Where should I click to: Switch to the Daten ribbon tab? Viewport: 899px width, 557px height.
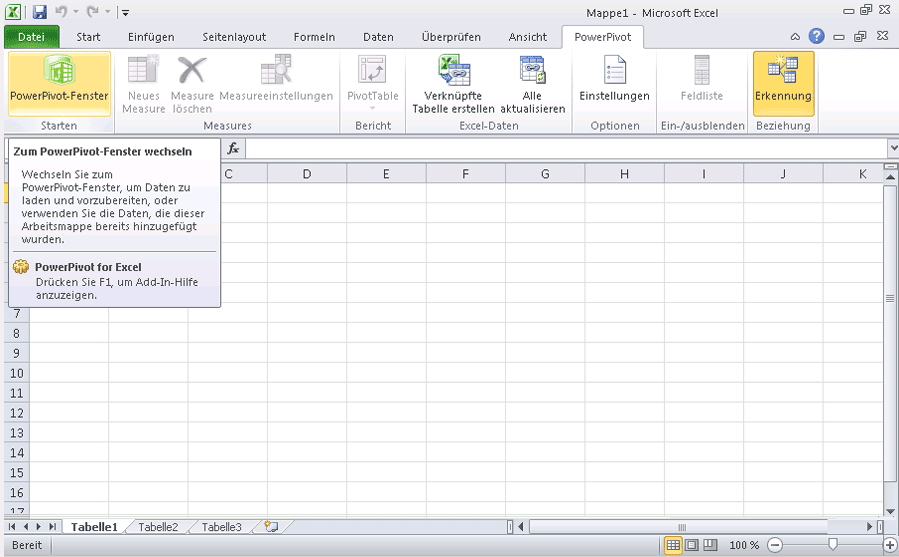[378, 37]
